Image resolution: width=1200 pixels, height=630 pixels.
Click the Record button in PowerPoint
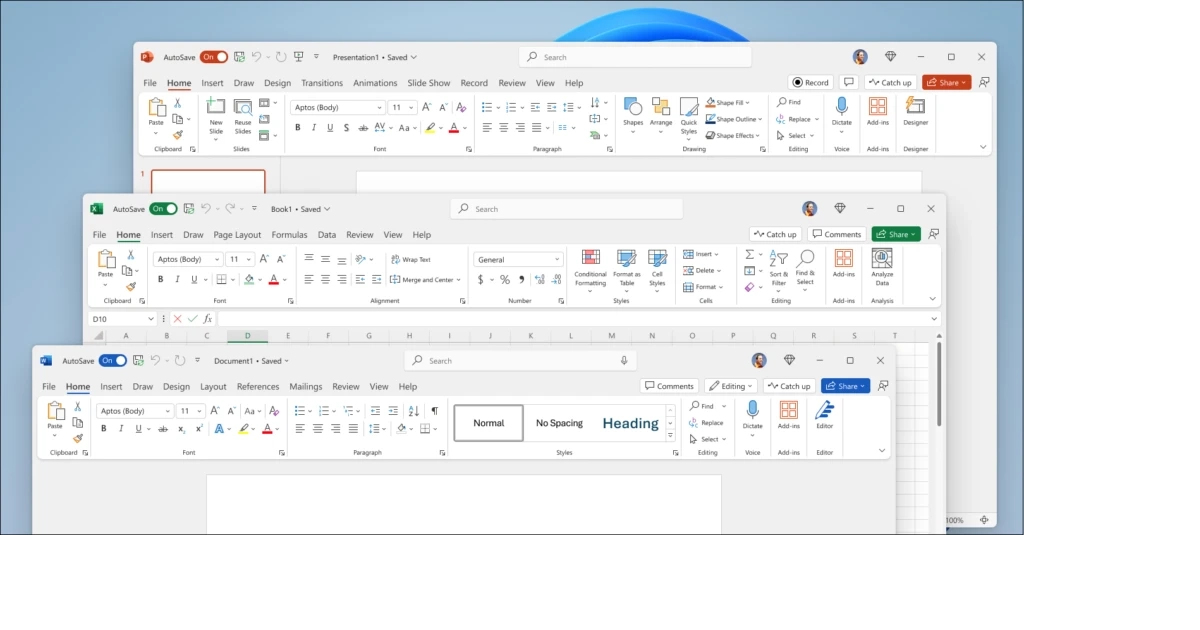click(x=810, y=82)
